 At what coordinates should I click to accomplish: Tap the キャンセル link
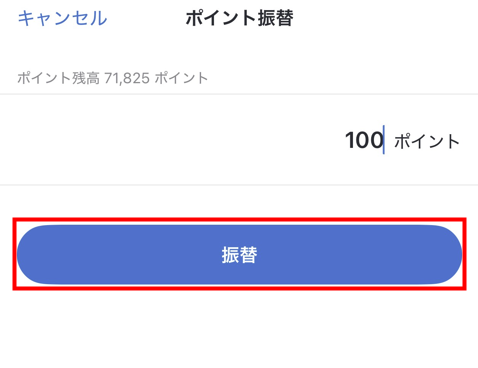62,18
